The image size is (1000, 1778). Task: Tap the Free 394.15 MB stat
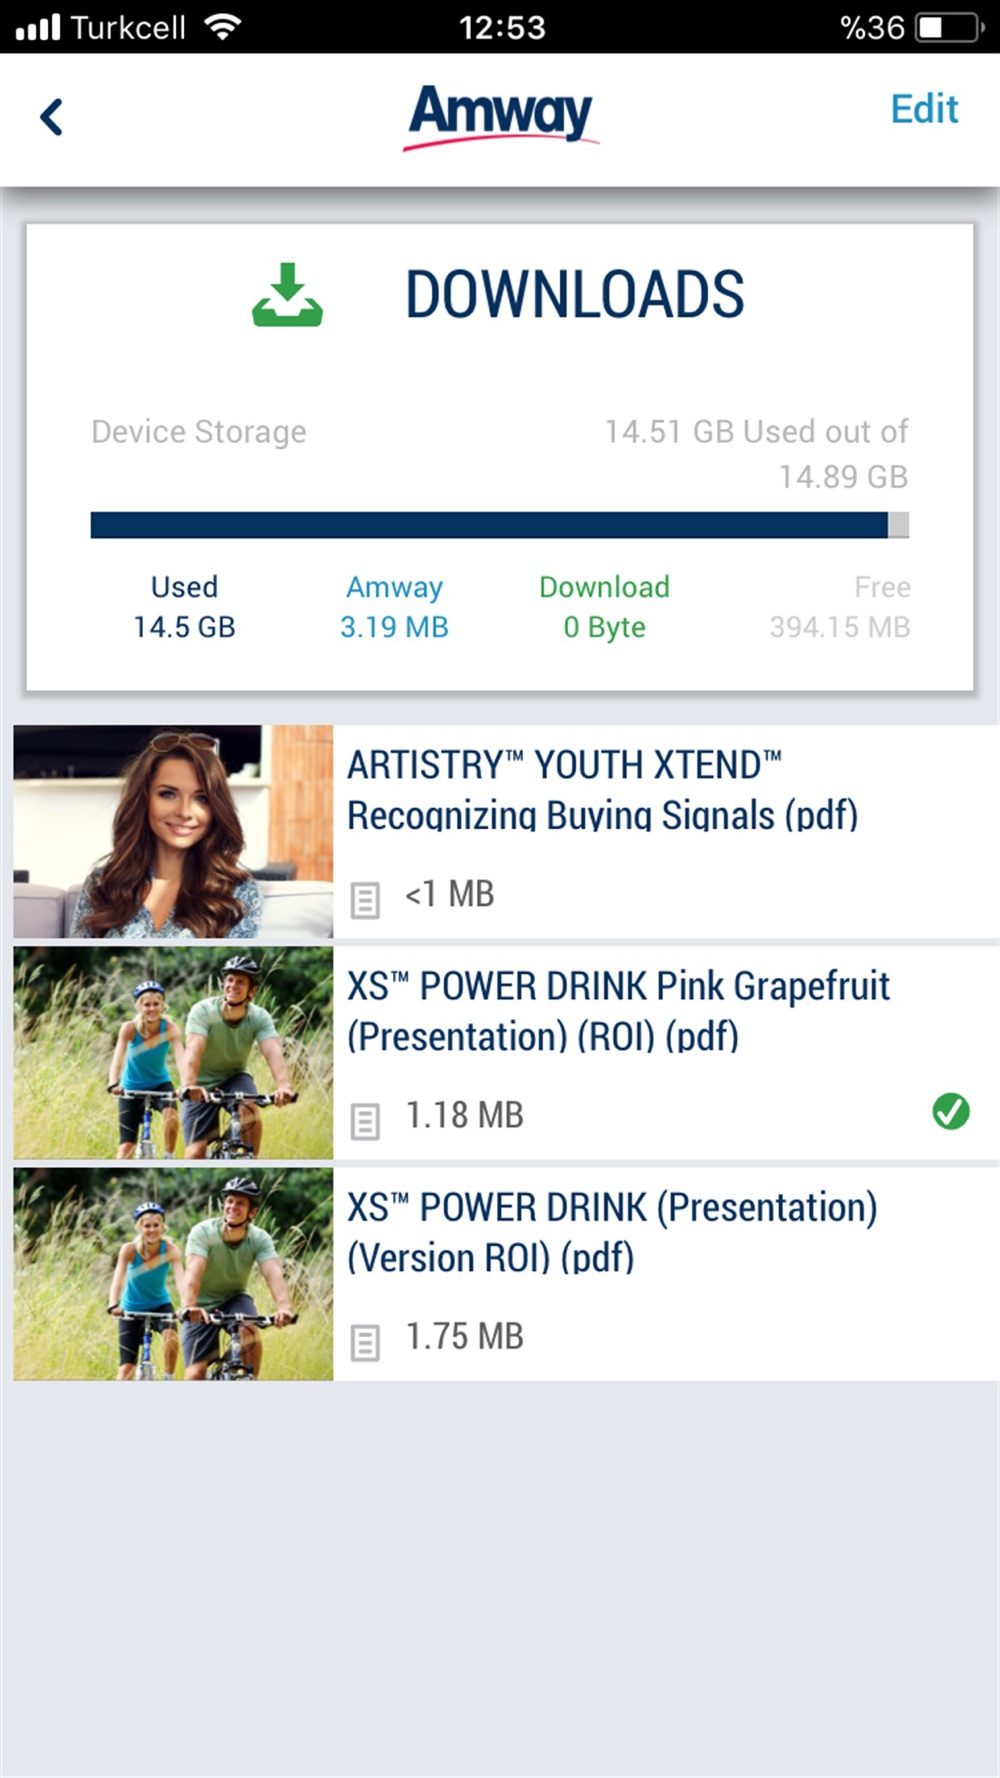tap(840, 606)
